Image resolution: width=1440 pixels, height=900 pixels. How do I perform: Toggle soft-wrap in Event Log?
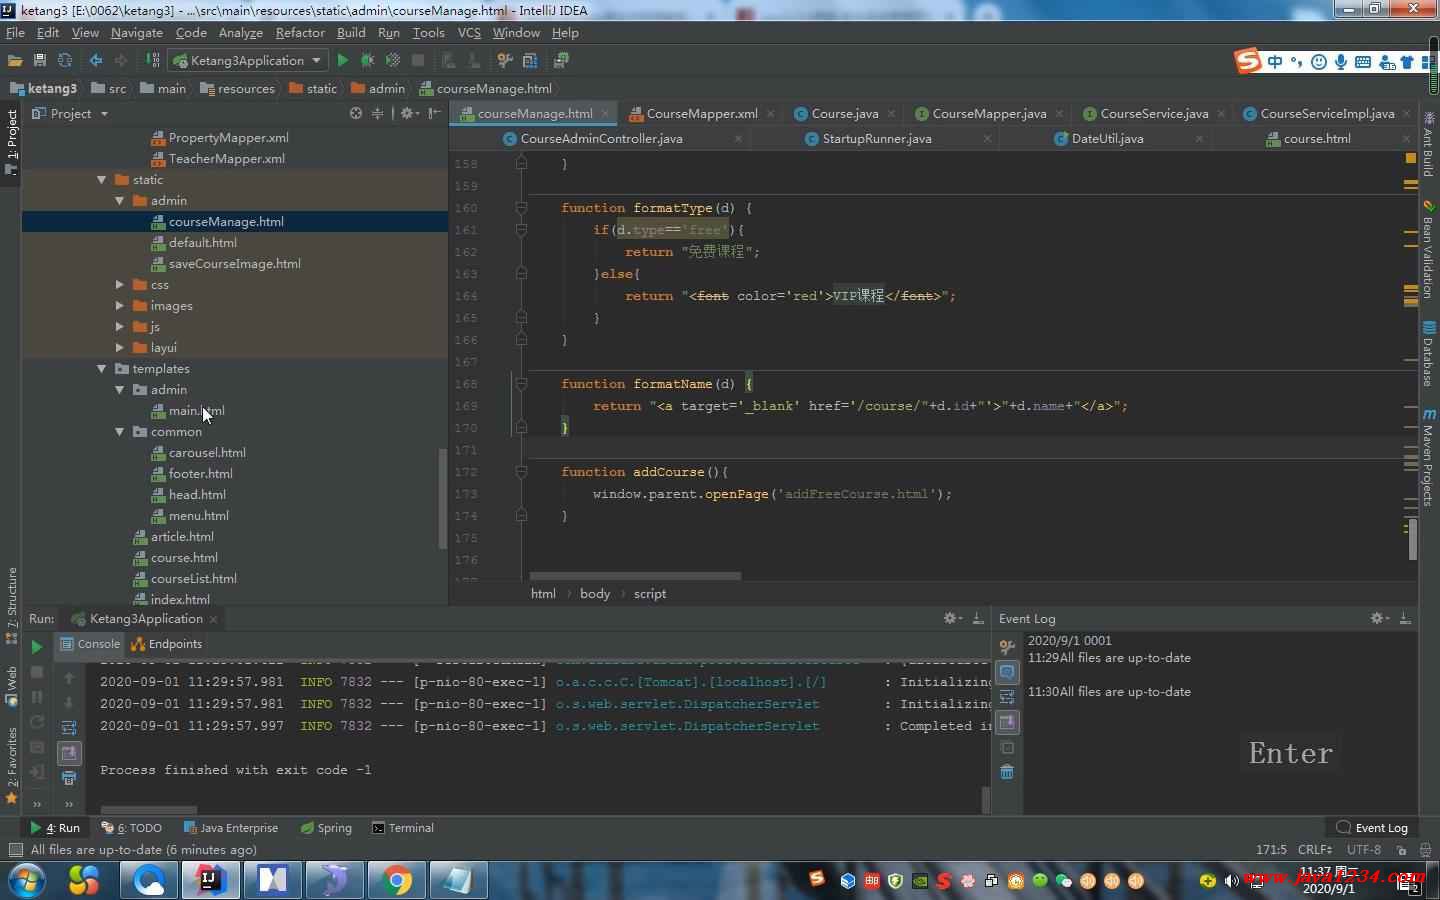point(1007,697)
